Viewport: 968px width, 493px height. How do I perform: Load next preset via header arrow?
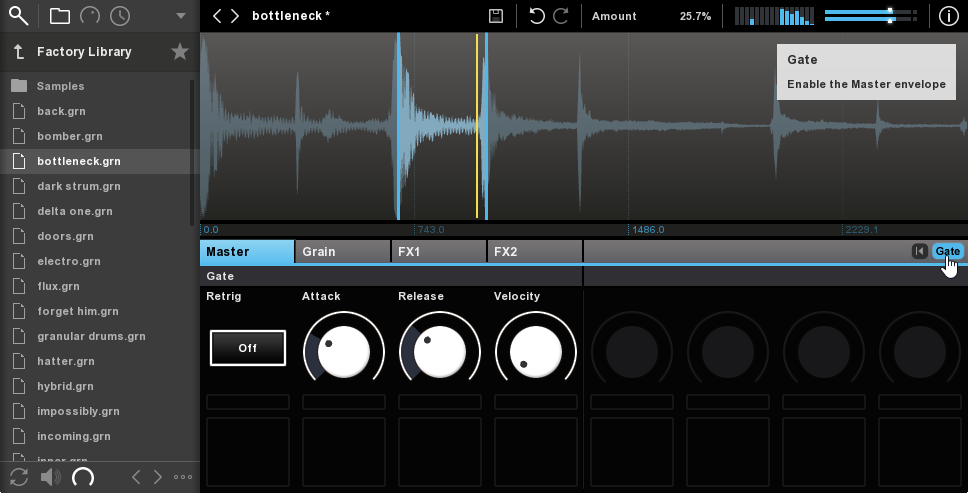[x=235, y=16]
